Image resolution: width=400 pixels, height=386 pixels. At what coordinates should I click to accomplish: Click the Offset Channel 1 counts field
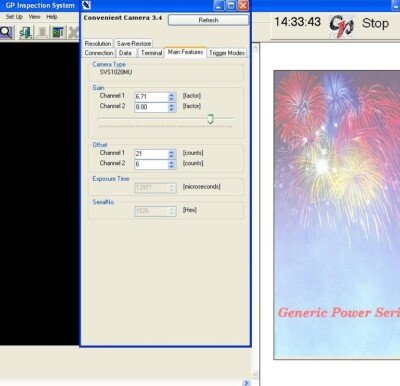(x=151, y=154)
